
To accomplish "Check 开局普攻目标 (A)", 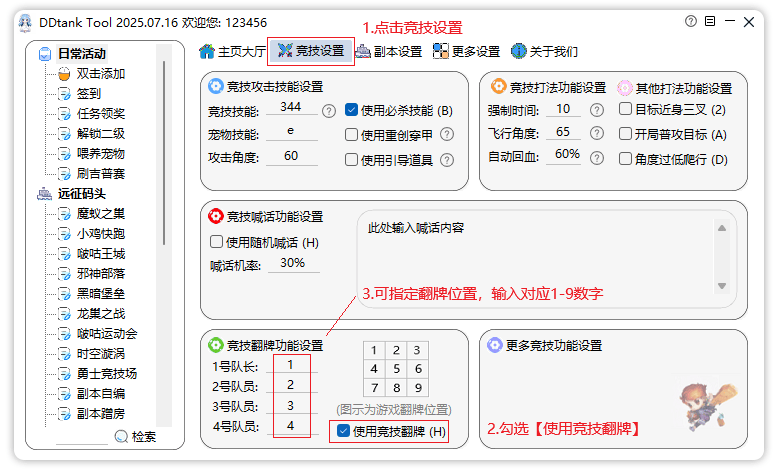I will (x=625, y=134).
